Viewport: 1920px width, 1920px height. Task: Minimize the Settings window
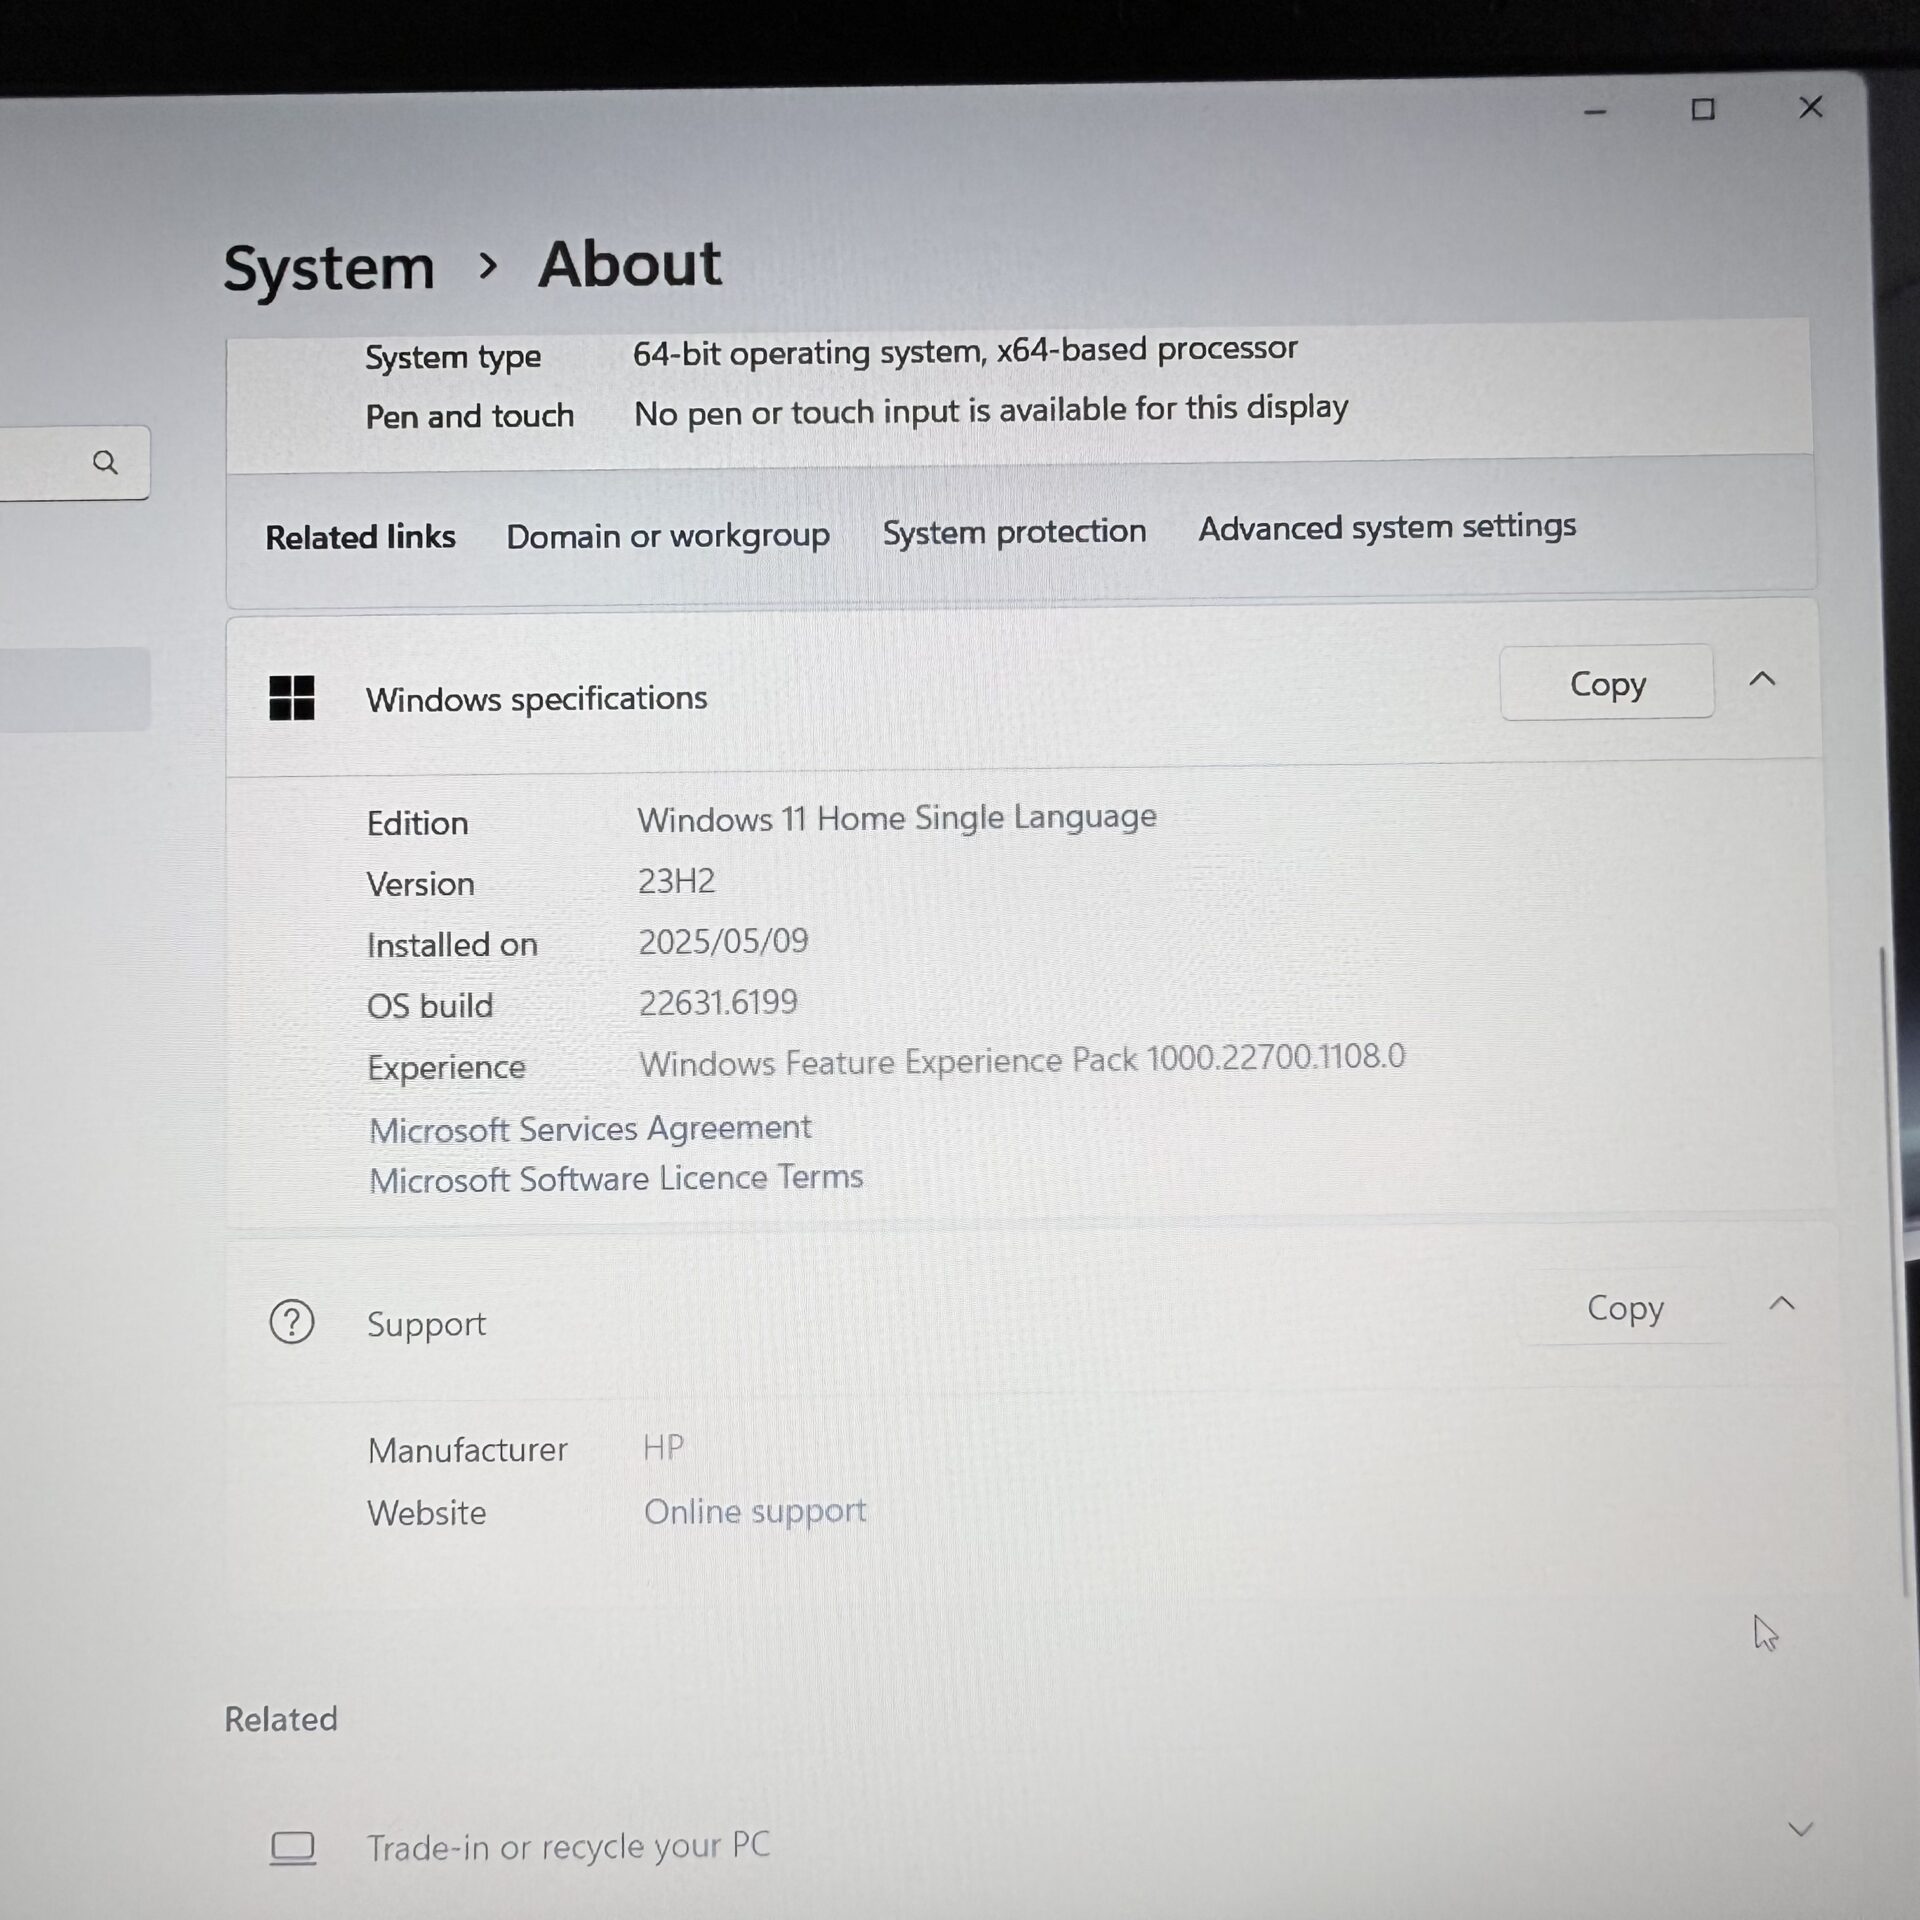point(1595,112)
